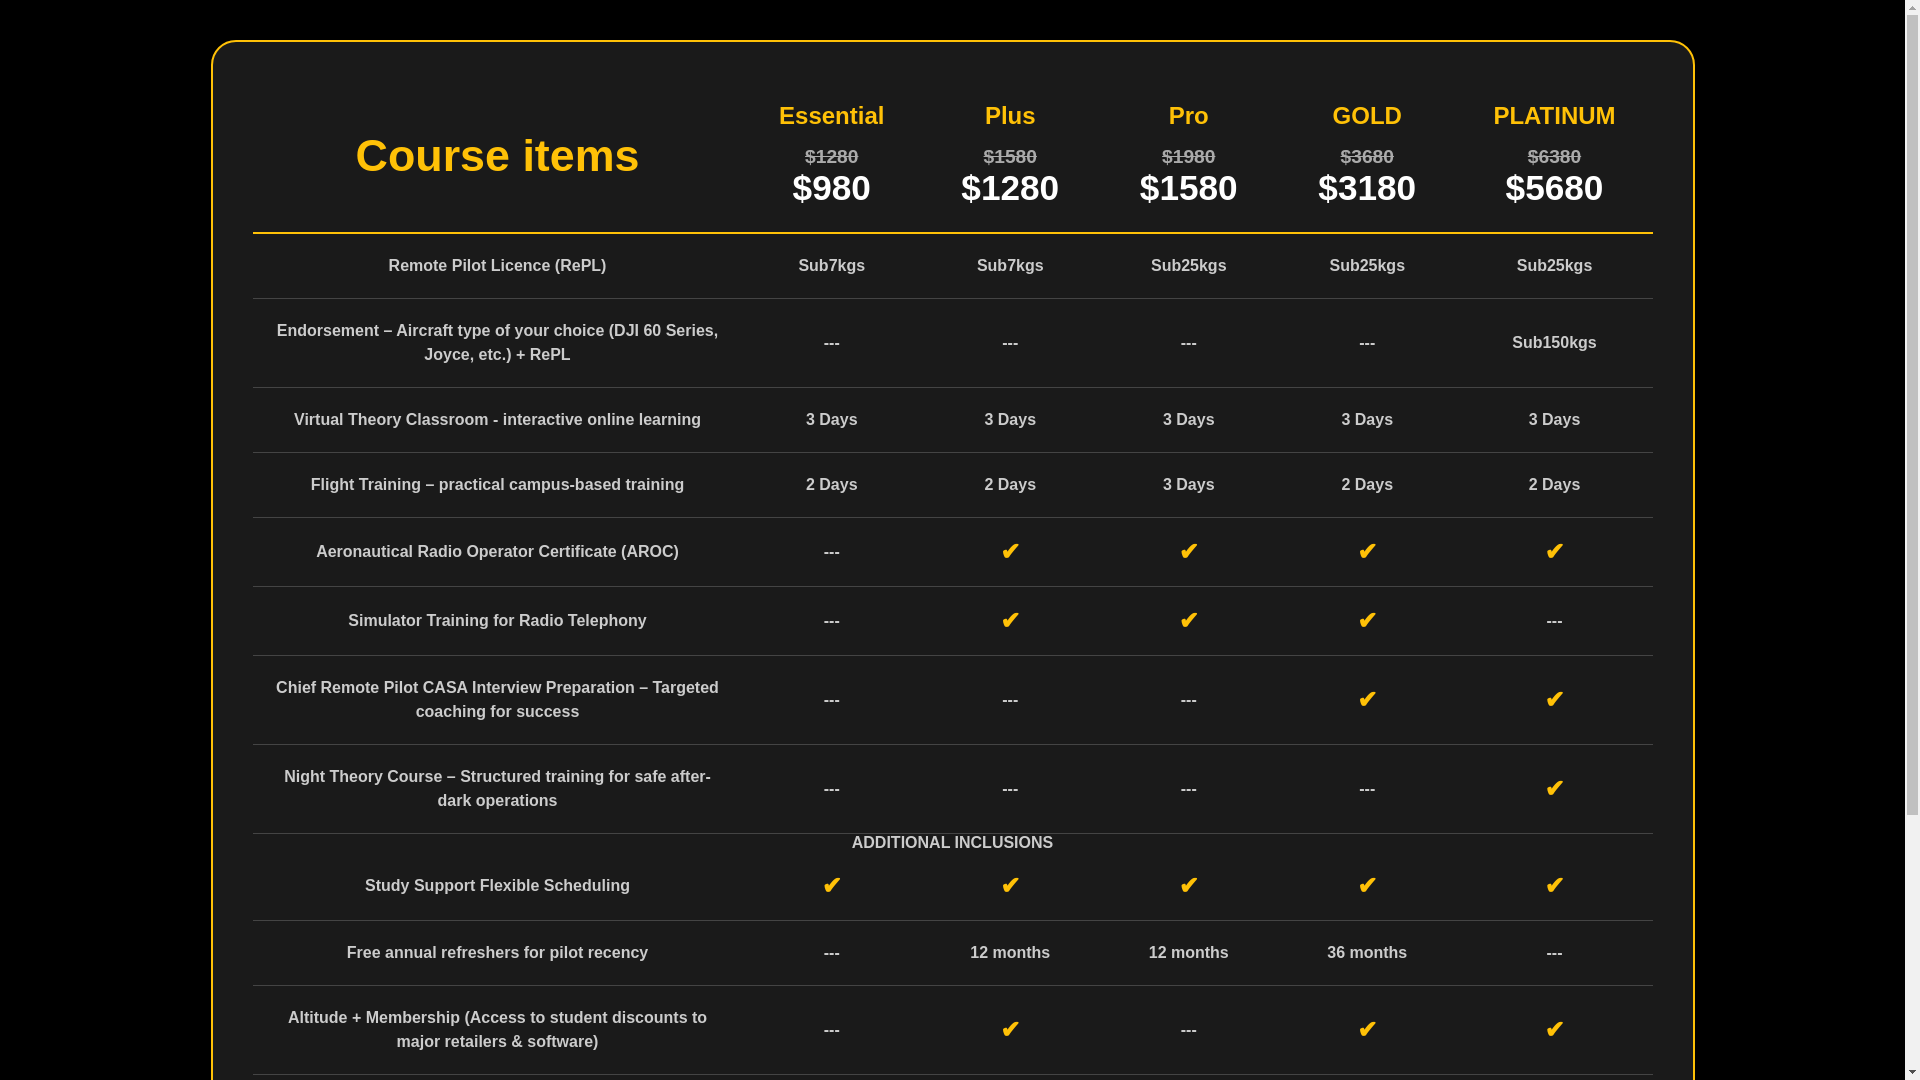Click Study Support Flexible Scheduling label

tap(497, 886)
